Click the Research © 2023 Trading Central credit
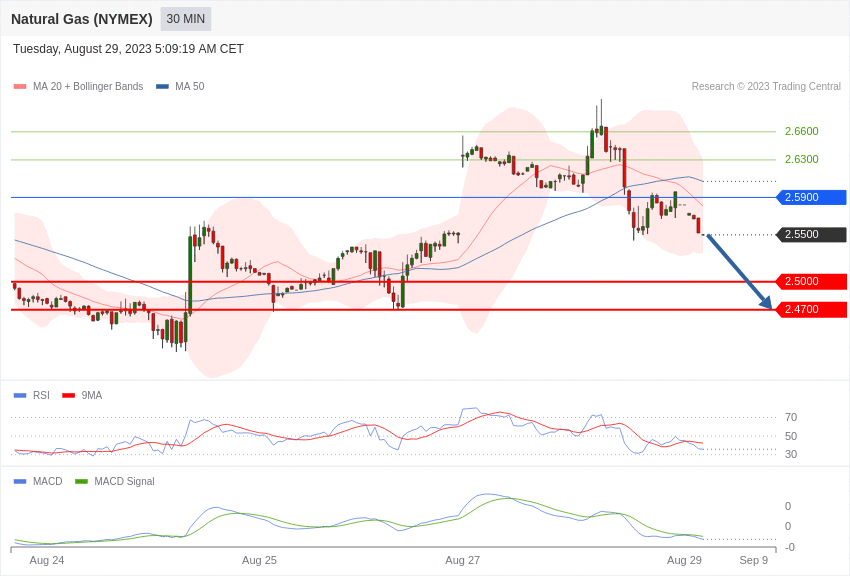The image size is (850, 576). [x=766, y=87]
